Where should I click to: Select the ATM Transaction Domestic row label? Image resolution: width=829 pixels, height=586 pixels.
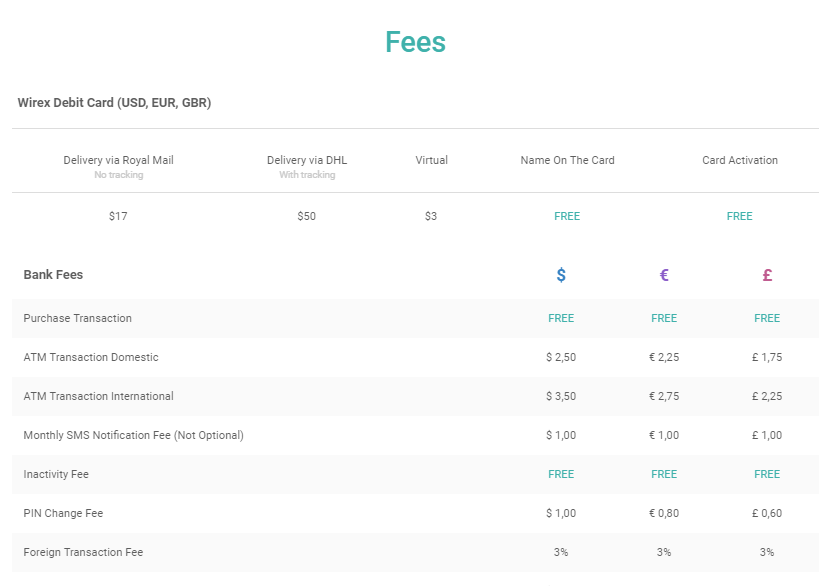coord(91,357)
